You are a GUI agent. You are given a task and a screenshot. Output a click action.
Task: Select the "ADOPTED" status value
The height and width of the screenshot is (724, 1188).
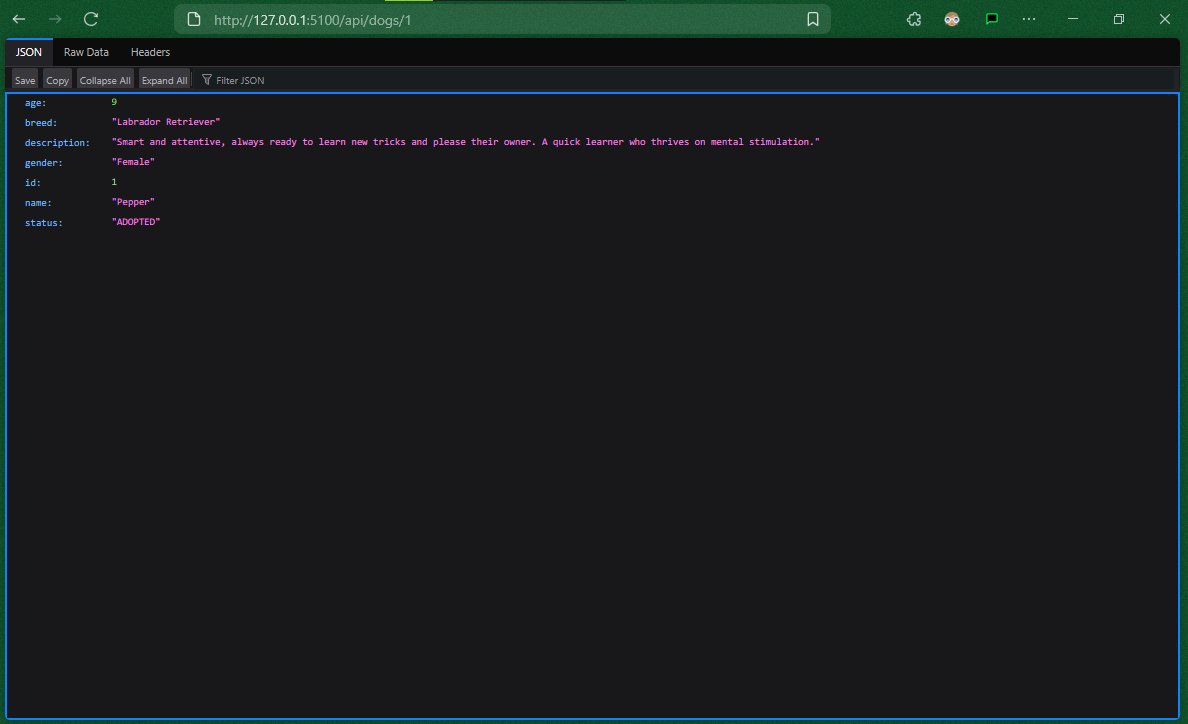[136, 222]
